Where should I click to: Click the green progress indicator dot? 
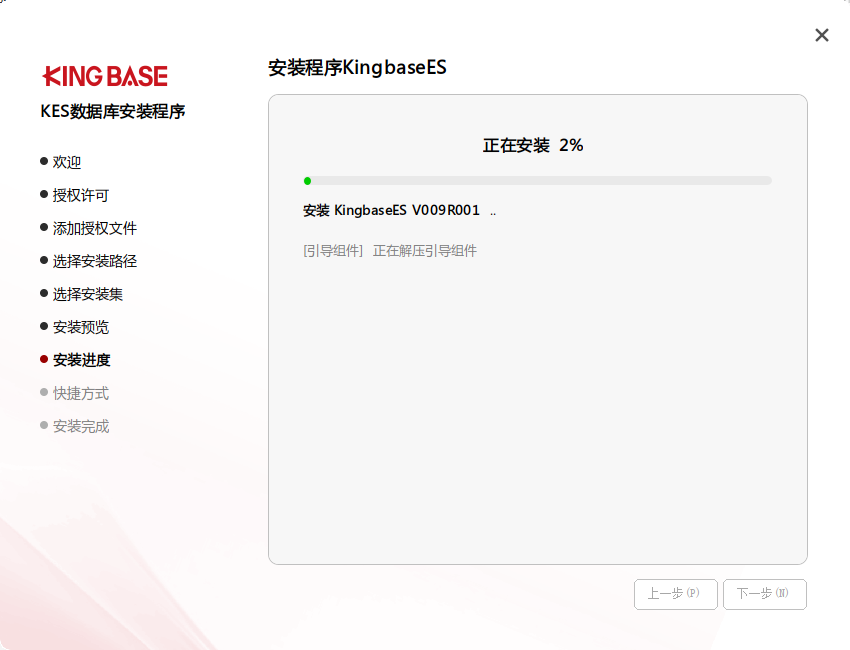307,181
